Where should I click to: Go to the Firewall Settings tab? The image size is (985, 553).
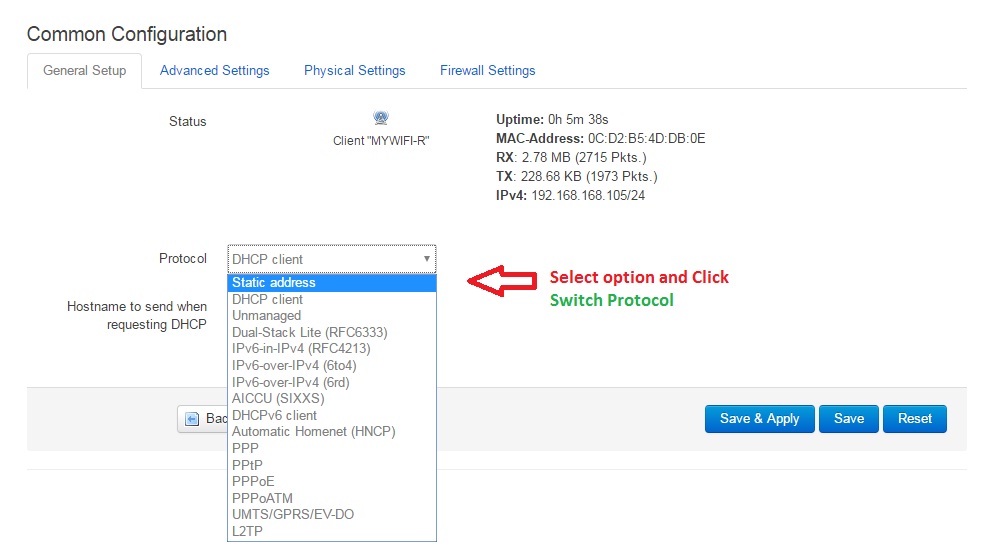(487, 70)
